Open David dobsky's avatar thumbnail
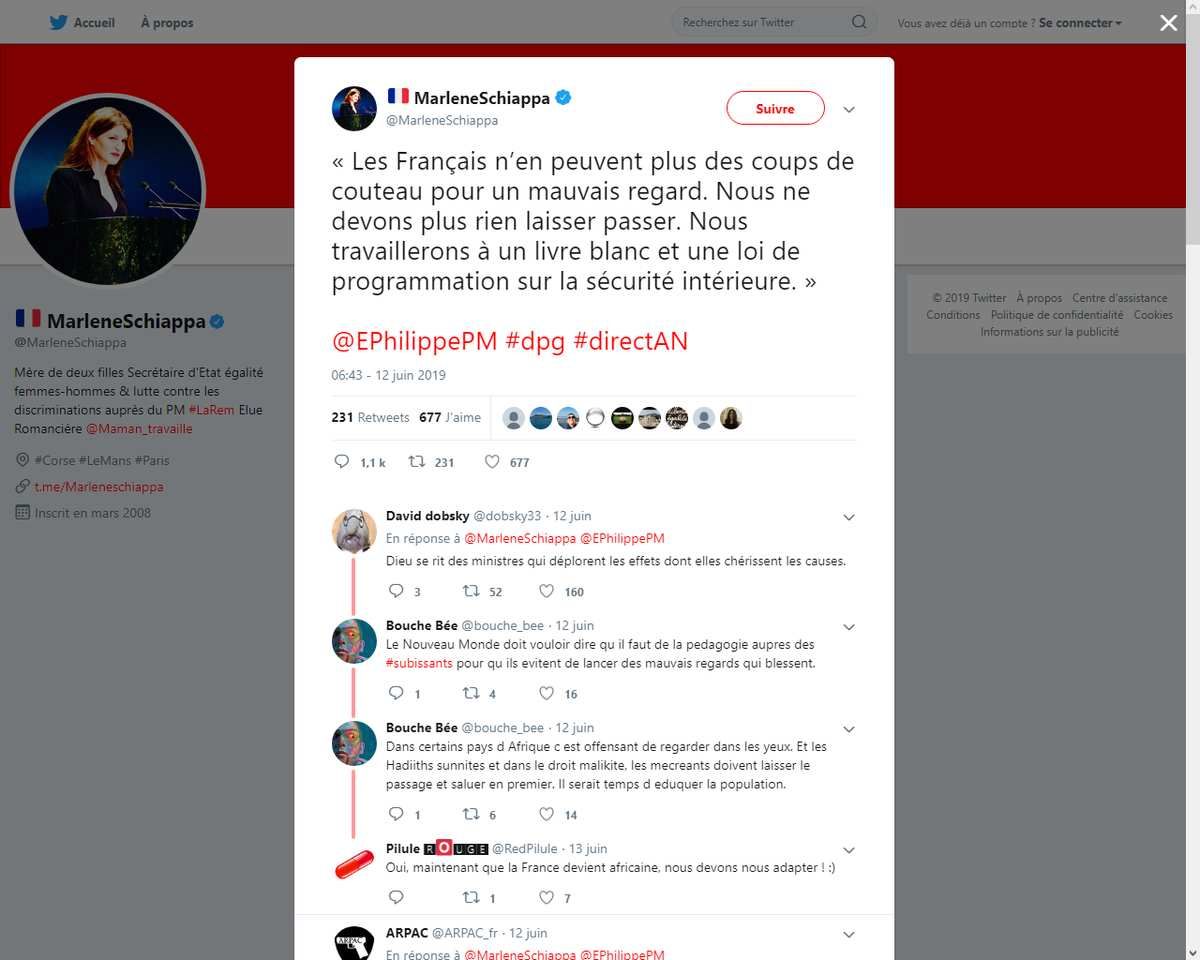Screen dimensions: 1200x960 coord(354,531)
